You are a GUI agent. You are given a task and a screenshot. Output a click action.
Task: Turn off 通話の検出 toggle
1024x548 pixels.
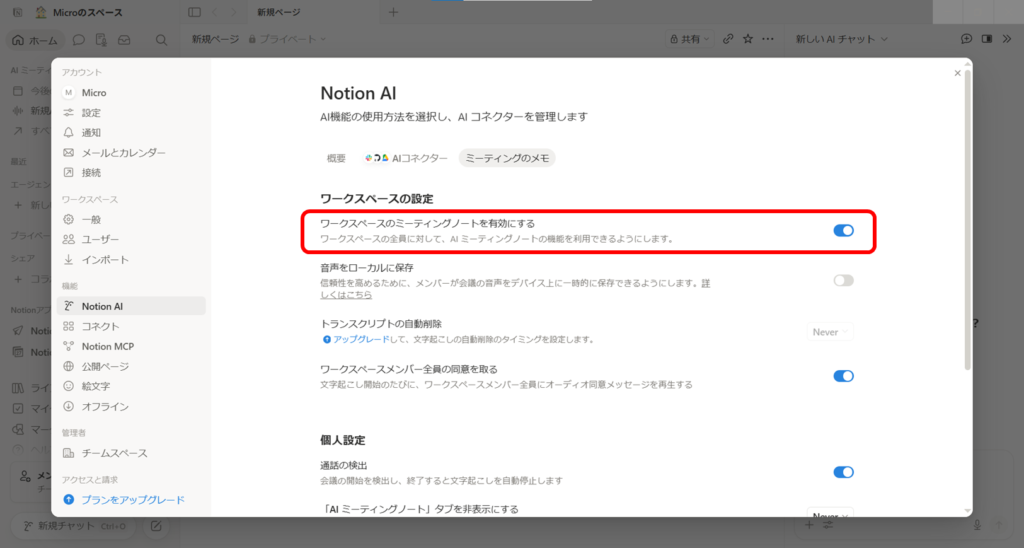843,472
